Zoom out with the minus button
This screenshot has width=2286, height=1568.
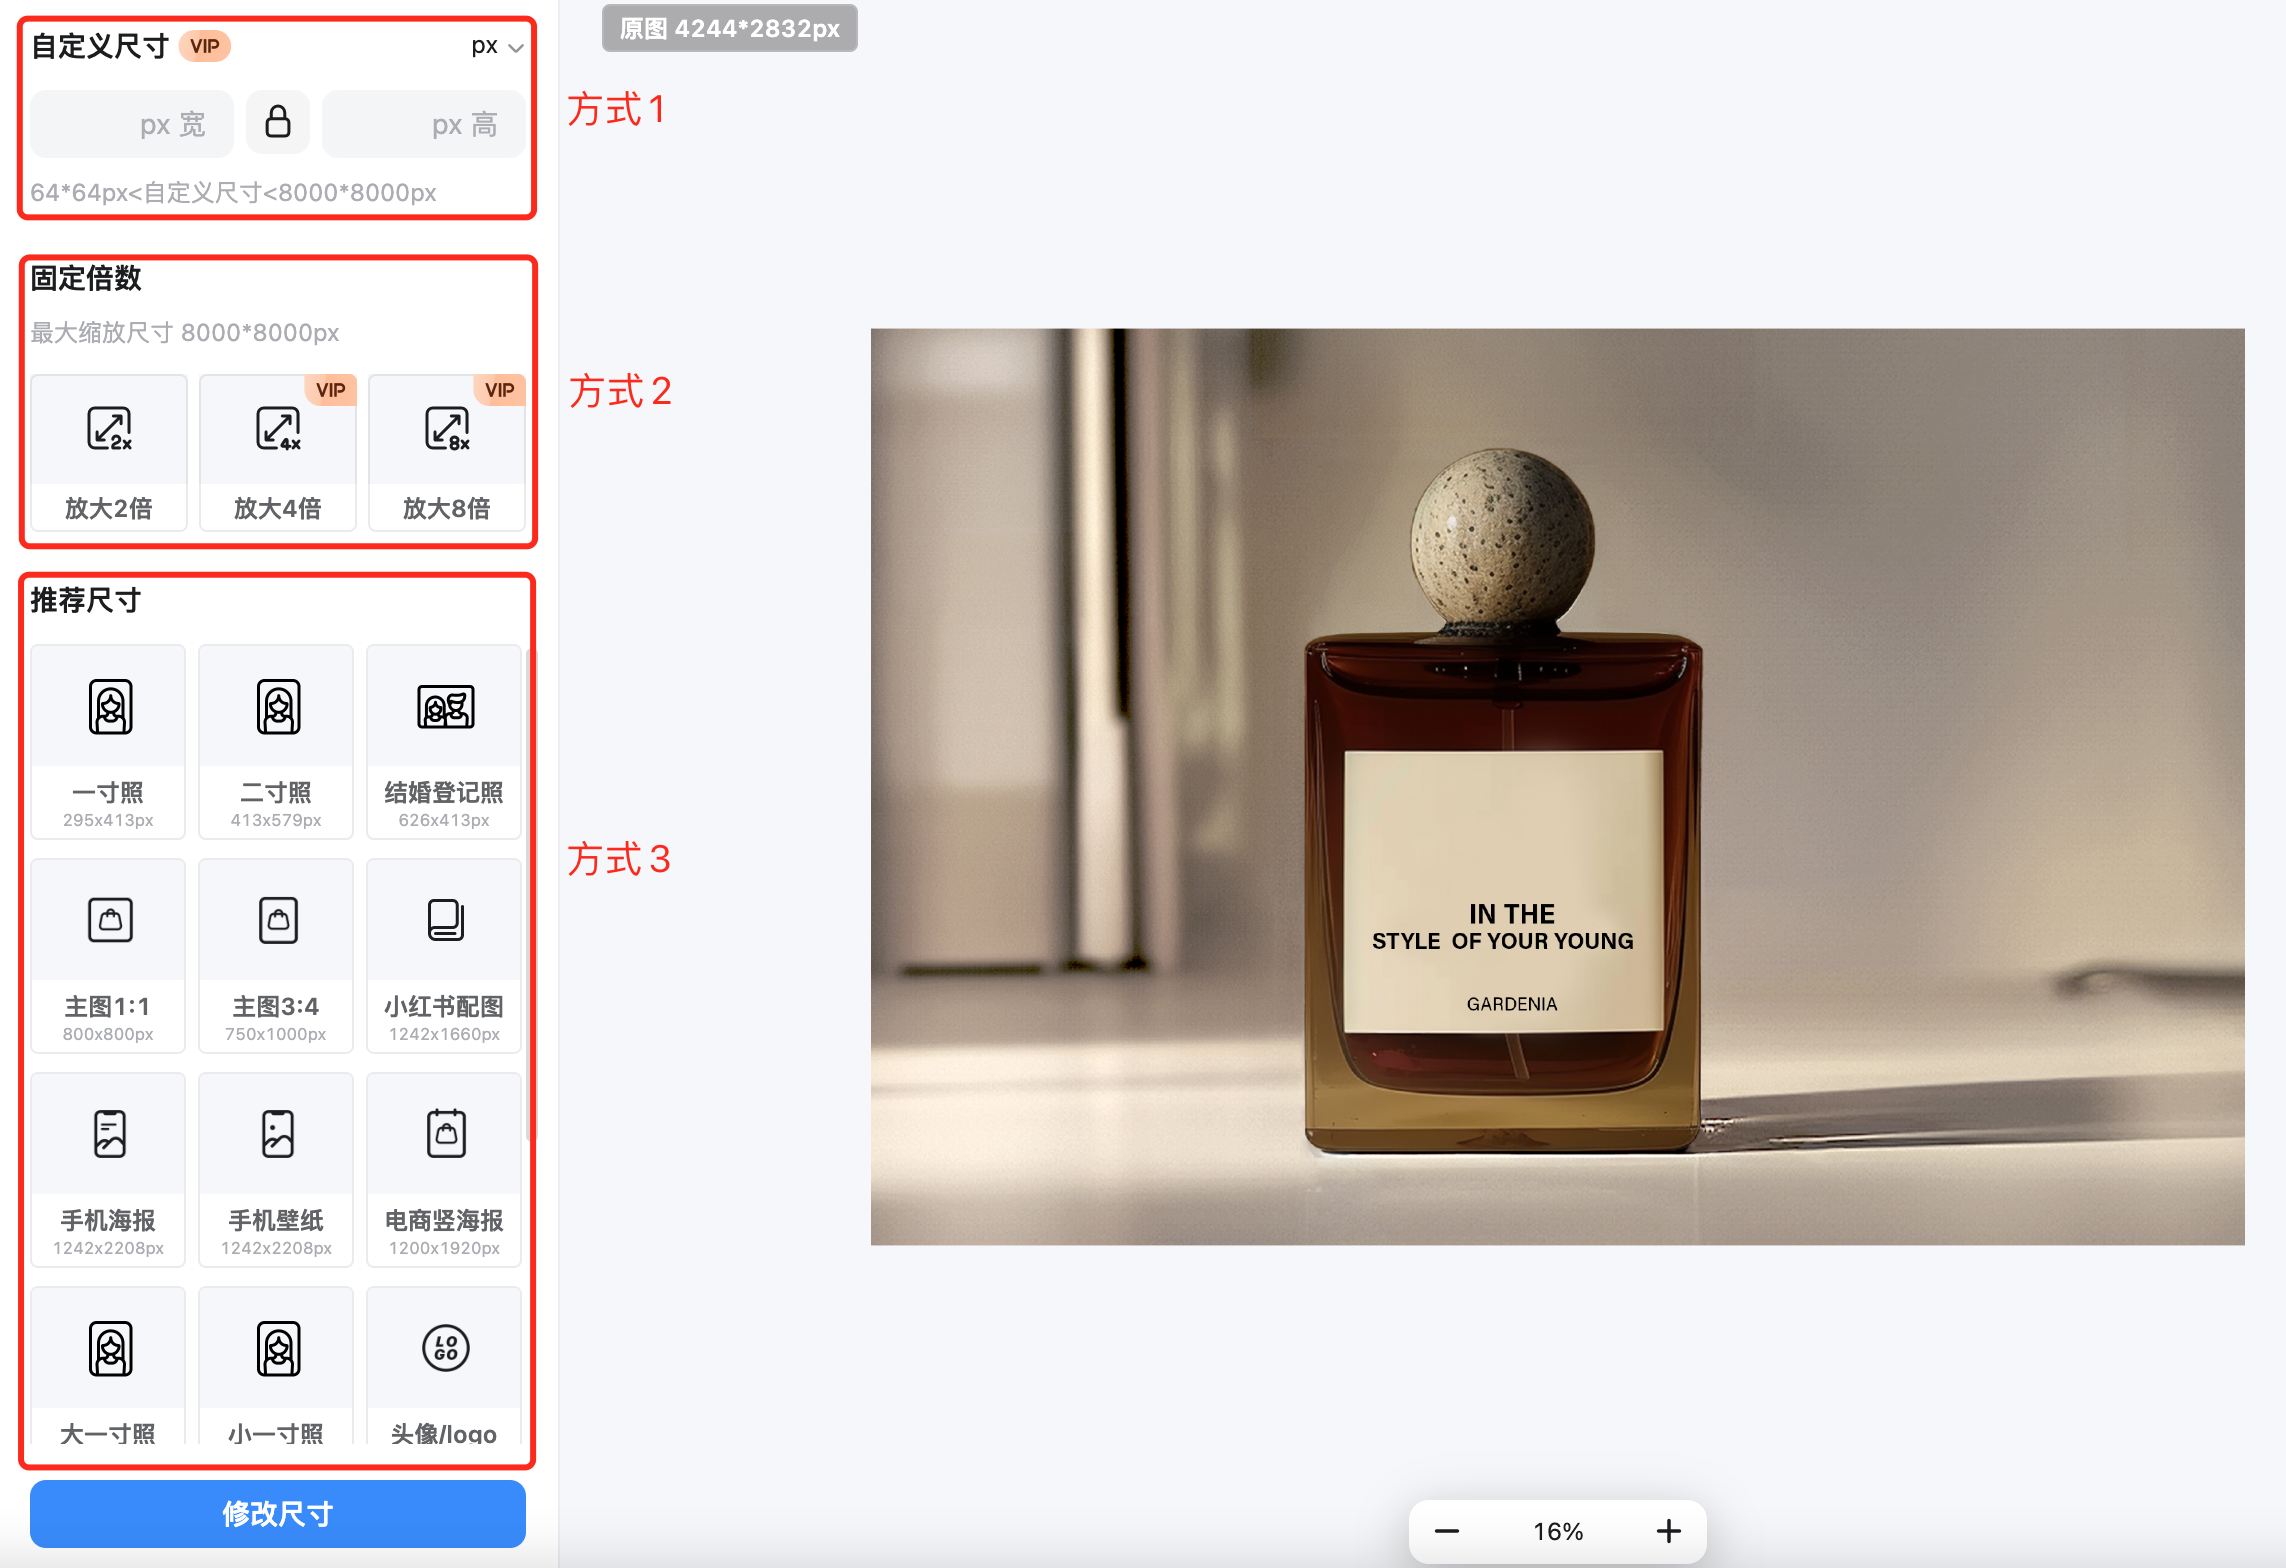1447,1531
